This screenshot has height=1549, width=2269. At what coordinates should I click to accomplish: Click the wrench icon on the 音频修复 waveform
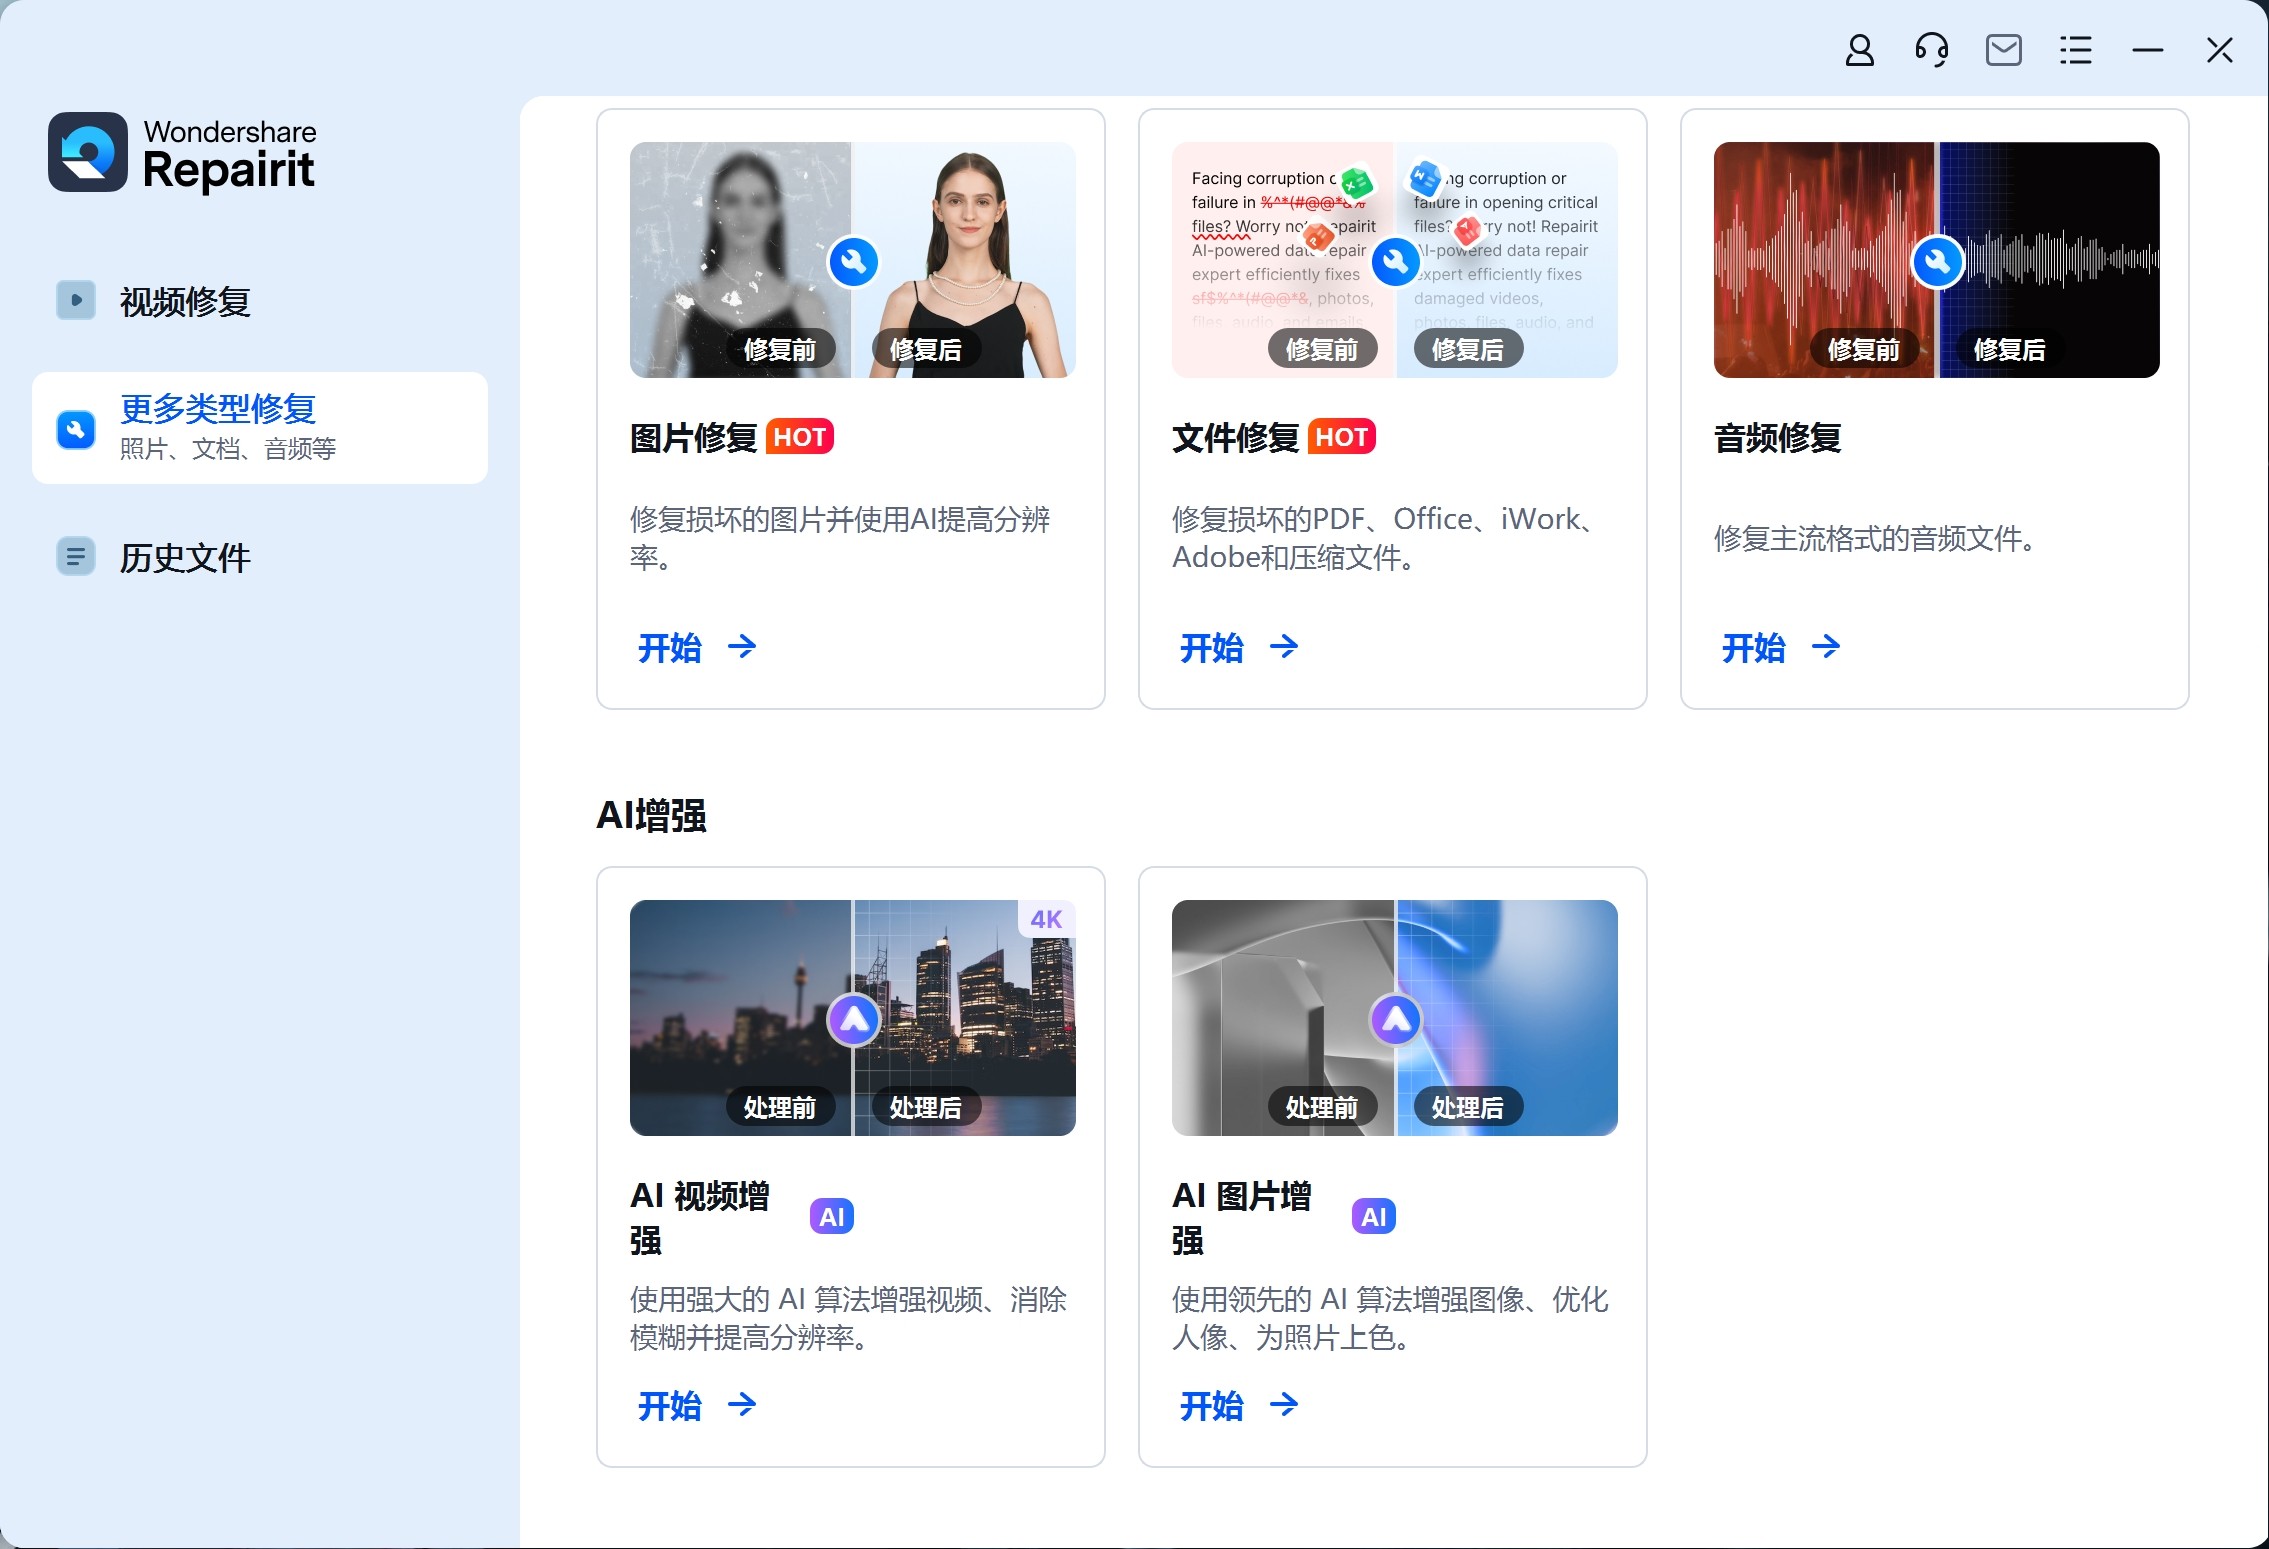click(1937, 262)
